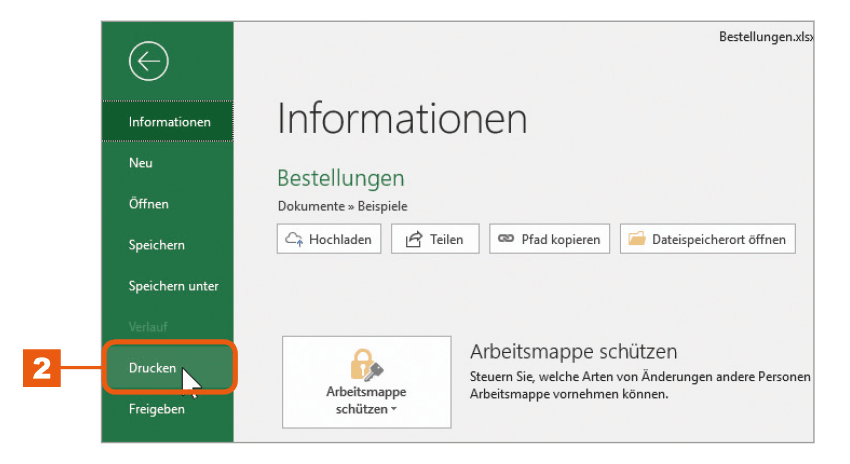This screenshot has height=464, width=850.
Task: Select Drucken in the sidebar
Action: click(169, 368)
